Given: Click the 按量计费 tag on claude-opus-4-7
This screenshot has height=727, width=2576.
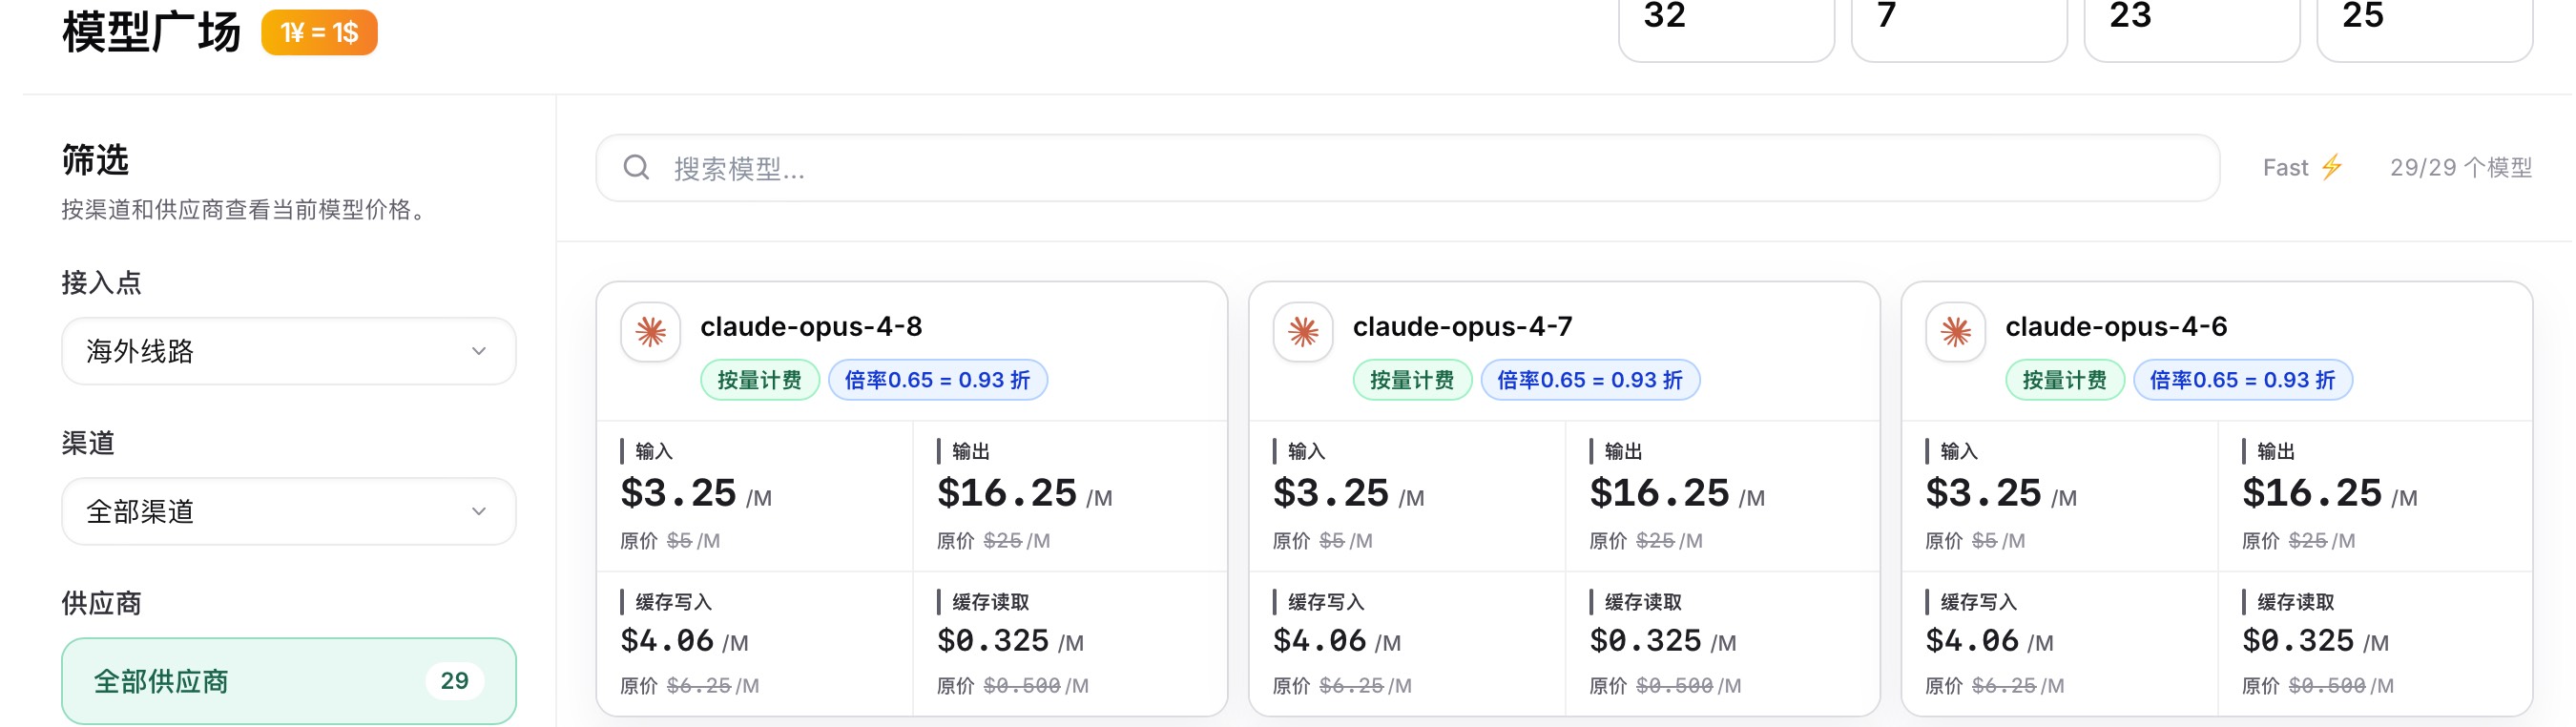Looking at the screenshot, I should [1412, 380].
